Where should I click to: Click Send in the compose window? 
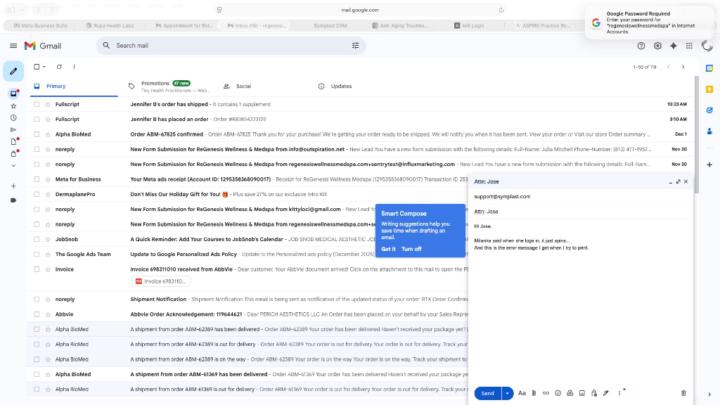(488, 393)
